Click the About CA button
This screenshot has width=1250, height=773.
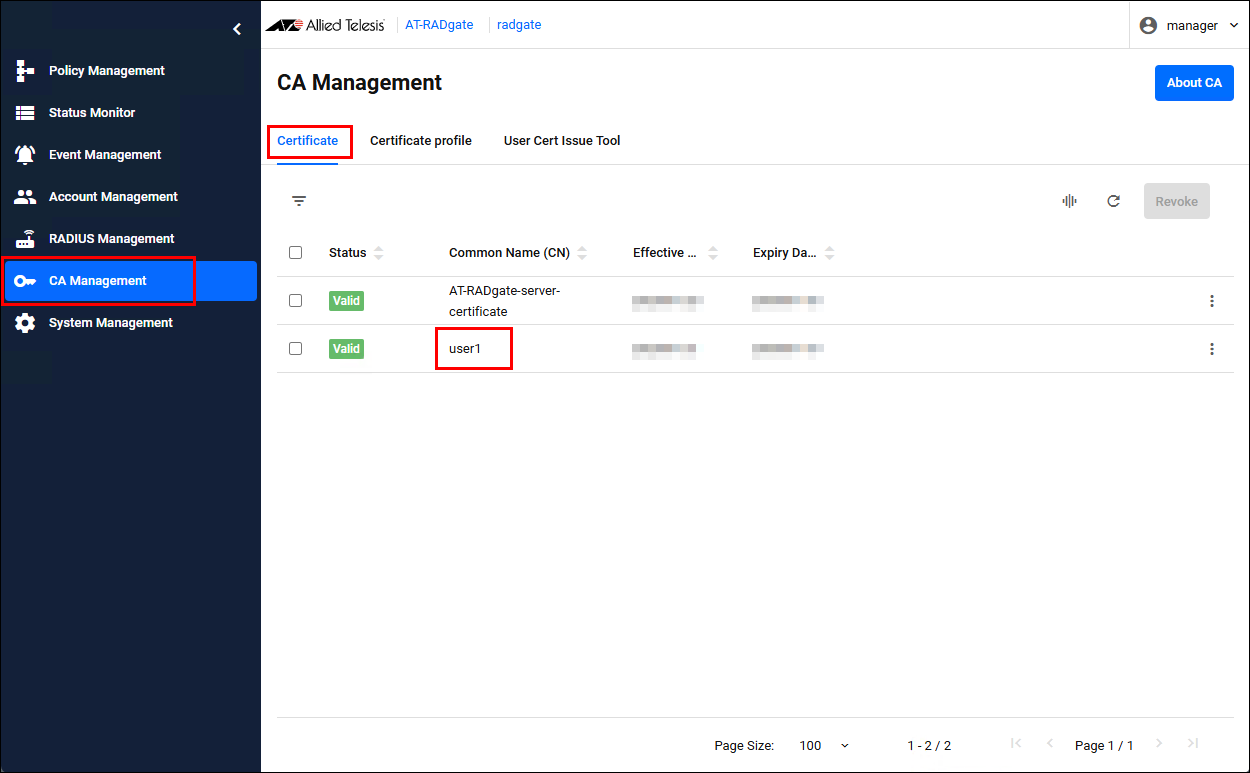tap(1194, 83)
